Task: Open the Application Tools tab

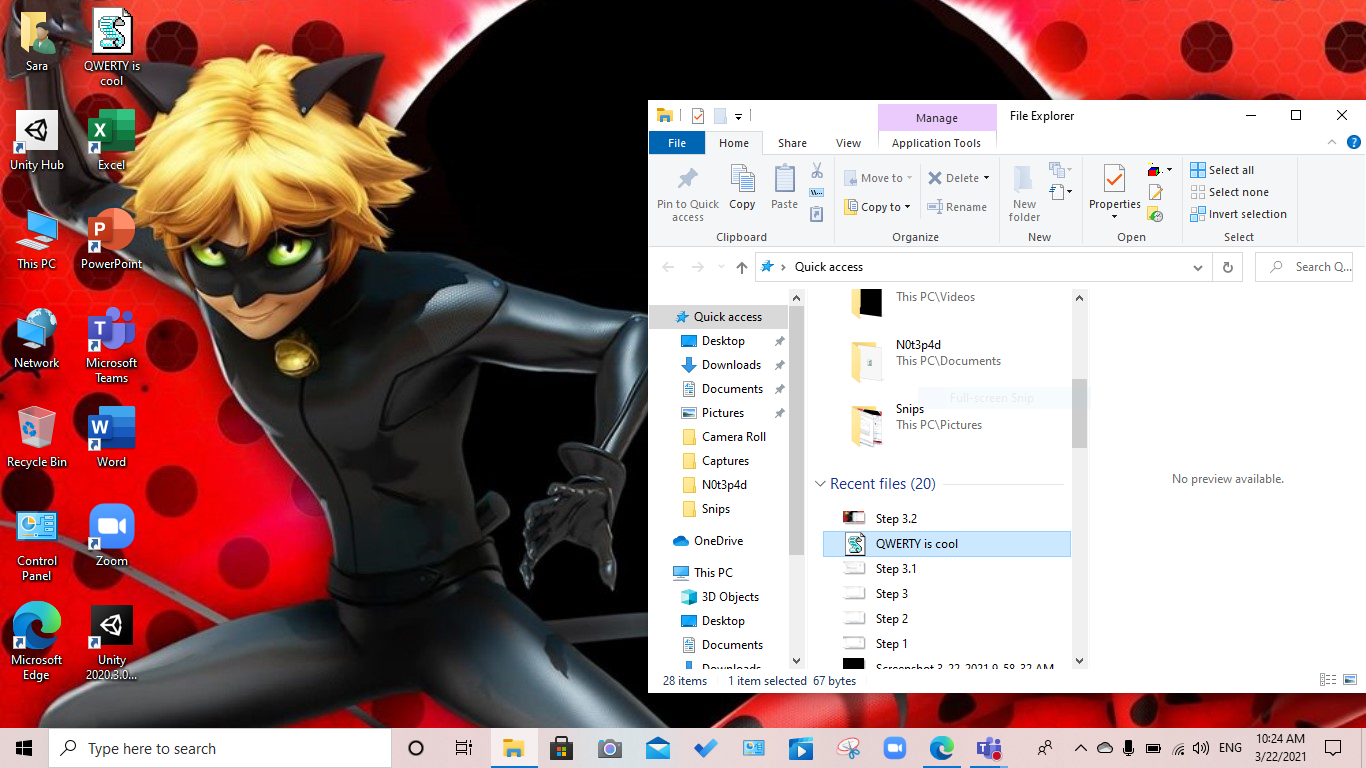Action: click(937, 143)
